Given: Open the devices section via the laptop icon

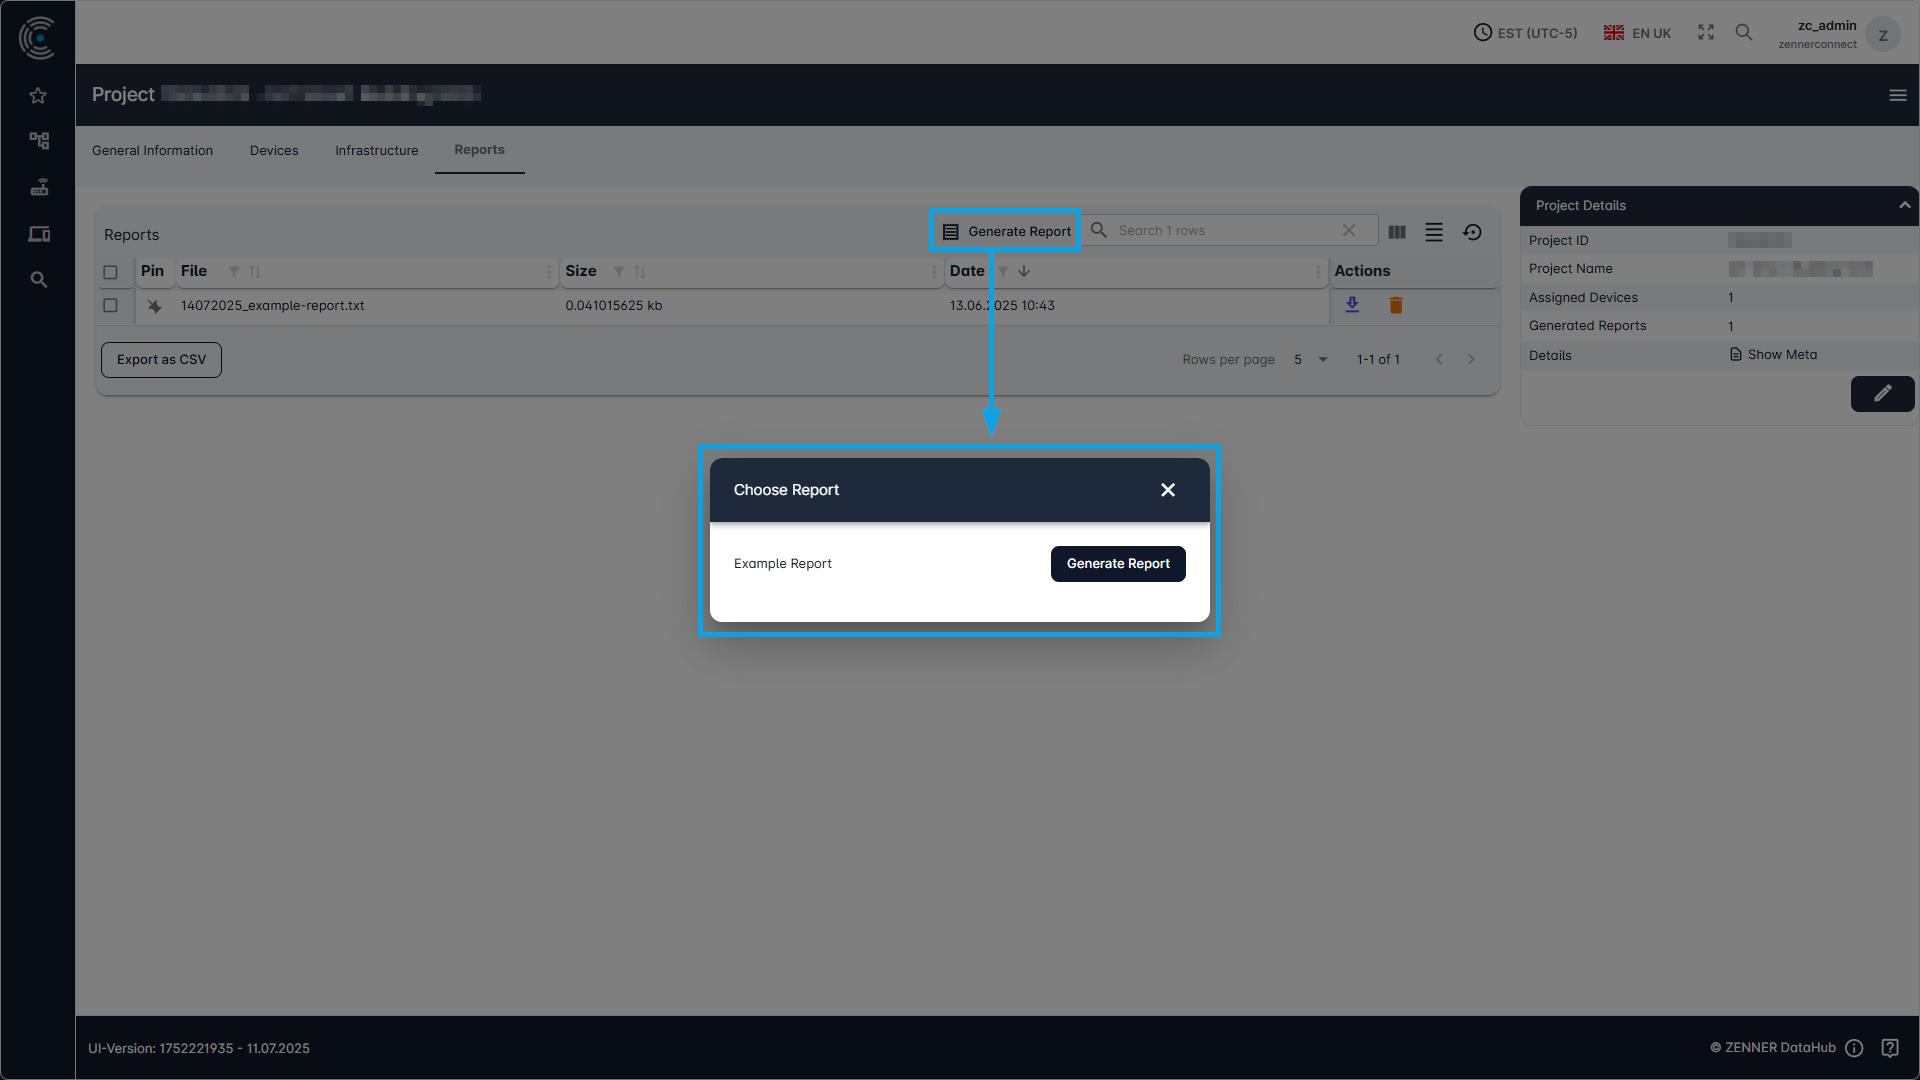Looking at the screenshot, I should [x=38, y=234].
